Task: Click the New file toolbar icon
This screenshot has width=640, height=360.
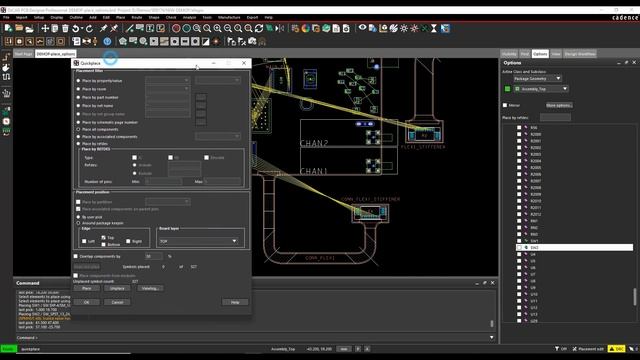Action: [x=8, y=28]
